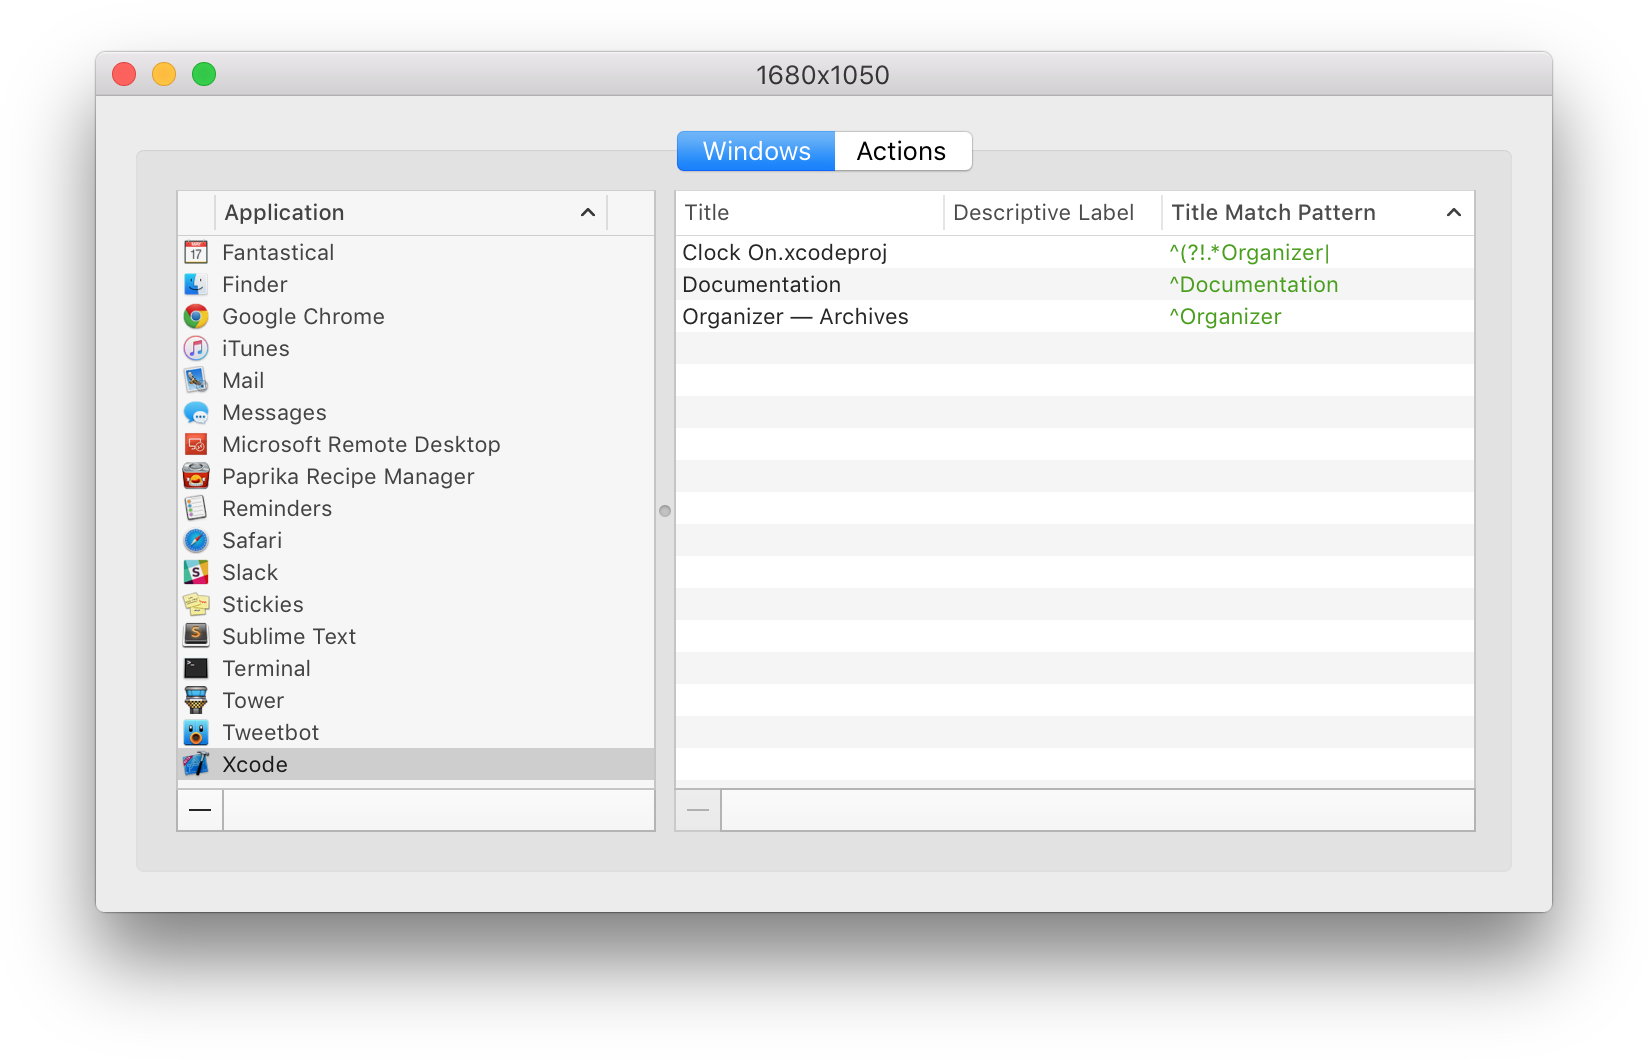Image resolution: width=1648 pixels, height=1060 pixels.
Task: Click minus button below window list
Action: (x=697, y=810)
